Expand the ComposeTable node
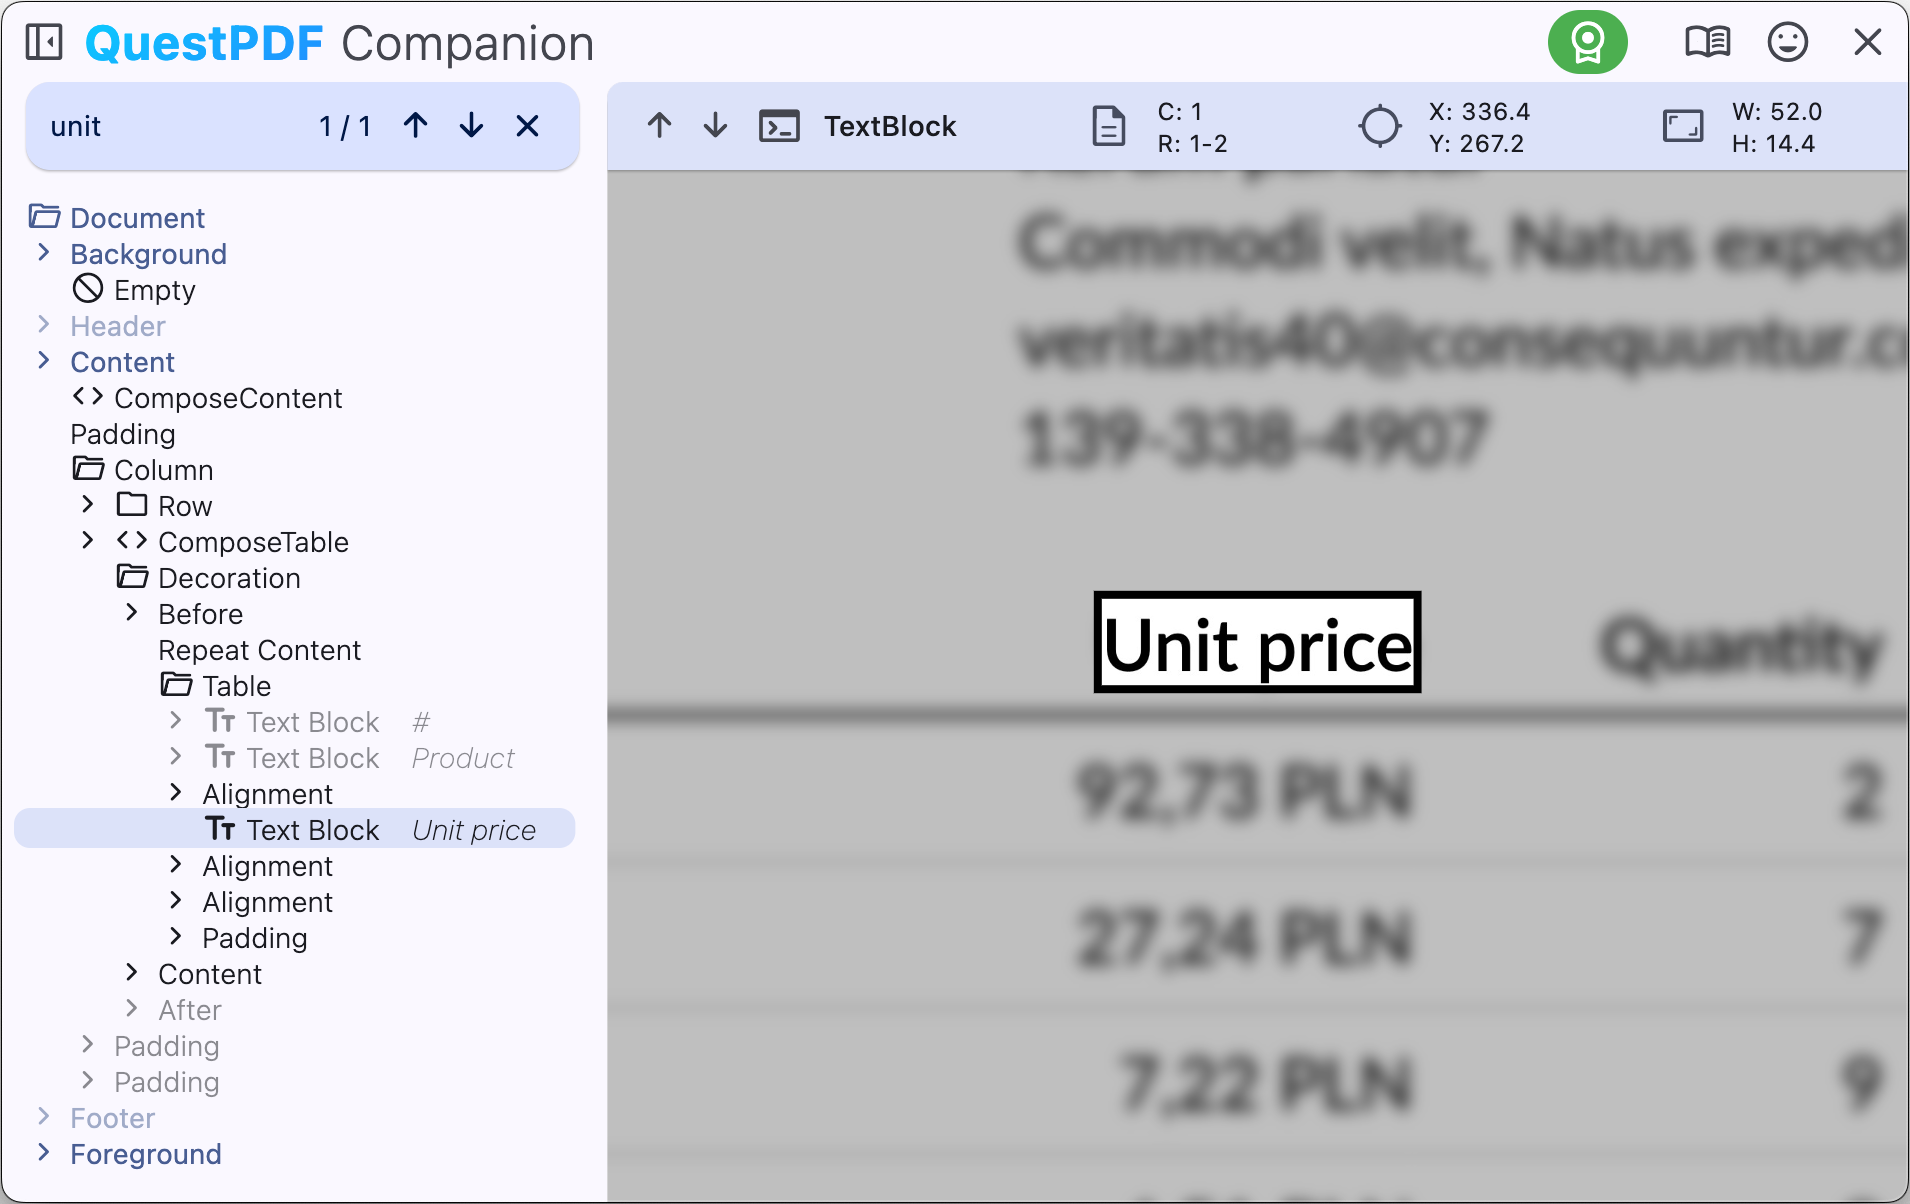Viewport: 1910px width, 1204px height. coord(87,541)
